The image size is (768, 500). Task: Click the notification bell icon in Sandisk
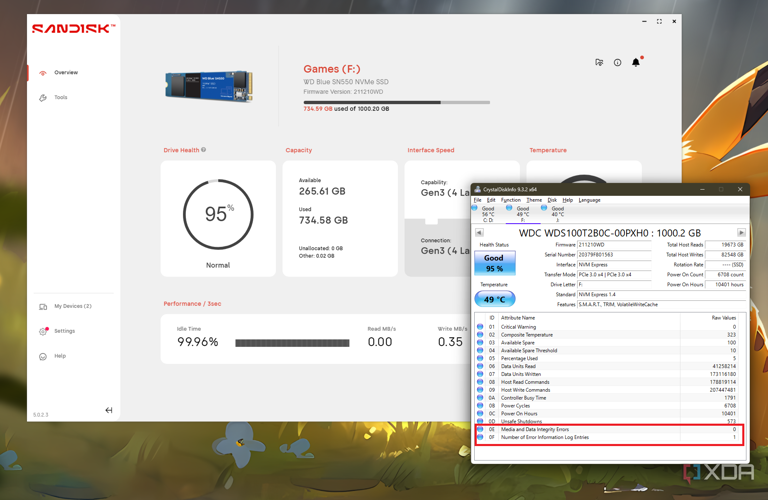636,62
